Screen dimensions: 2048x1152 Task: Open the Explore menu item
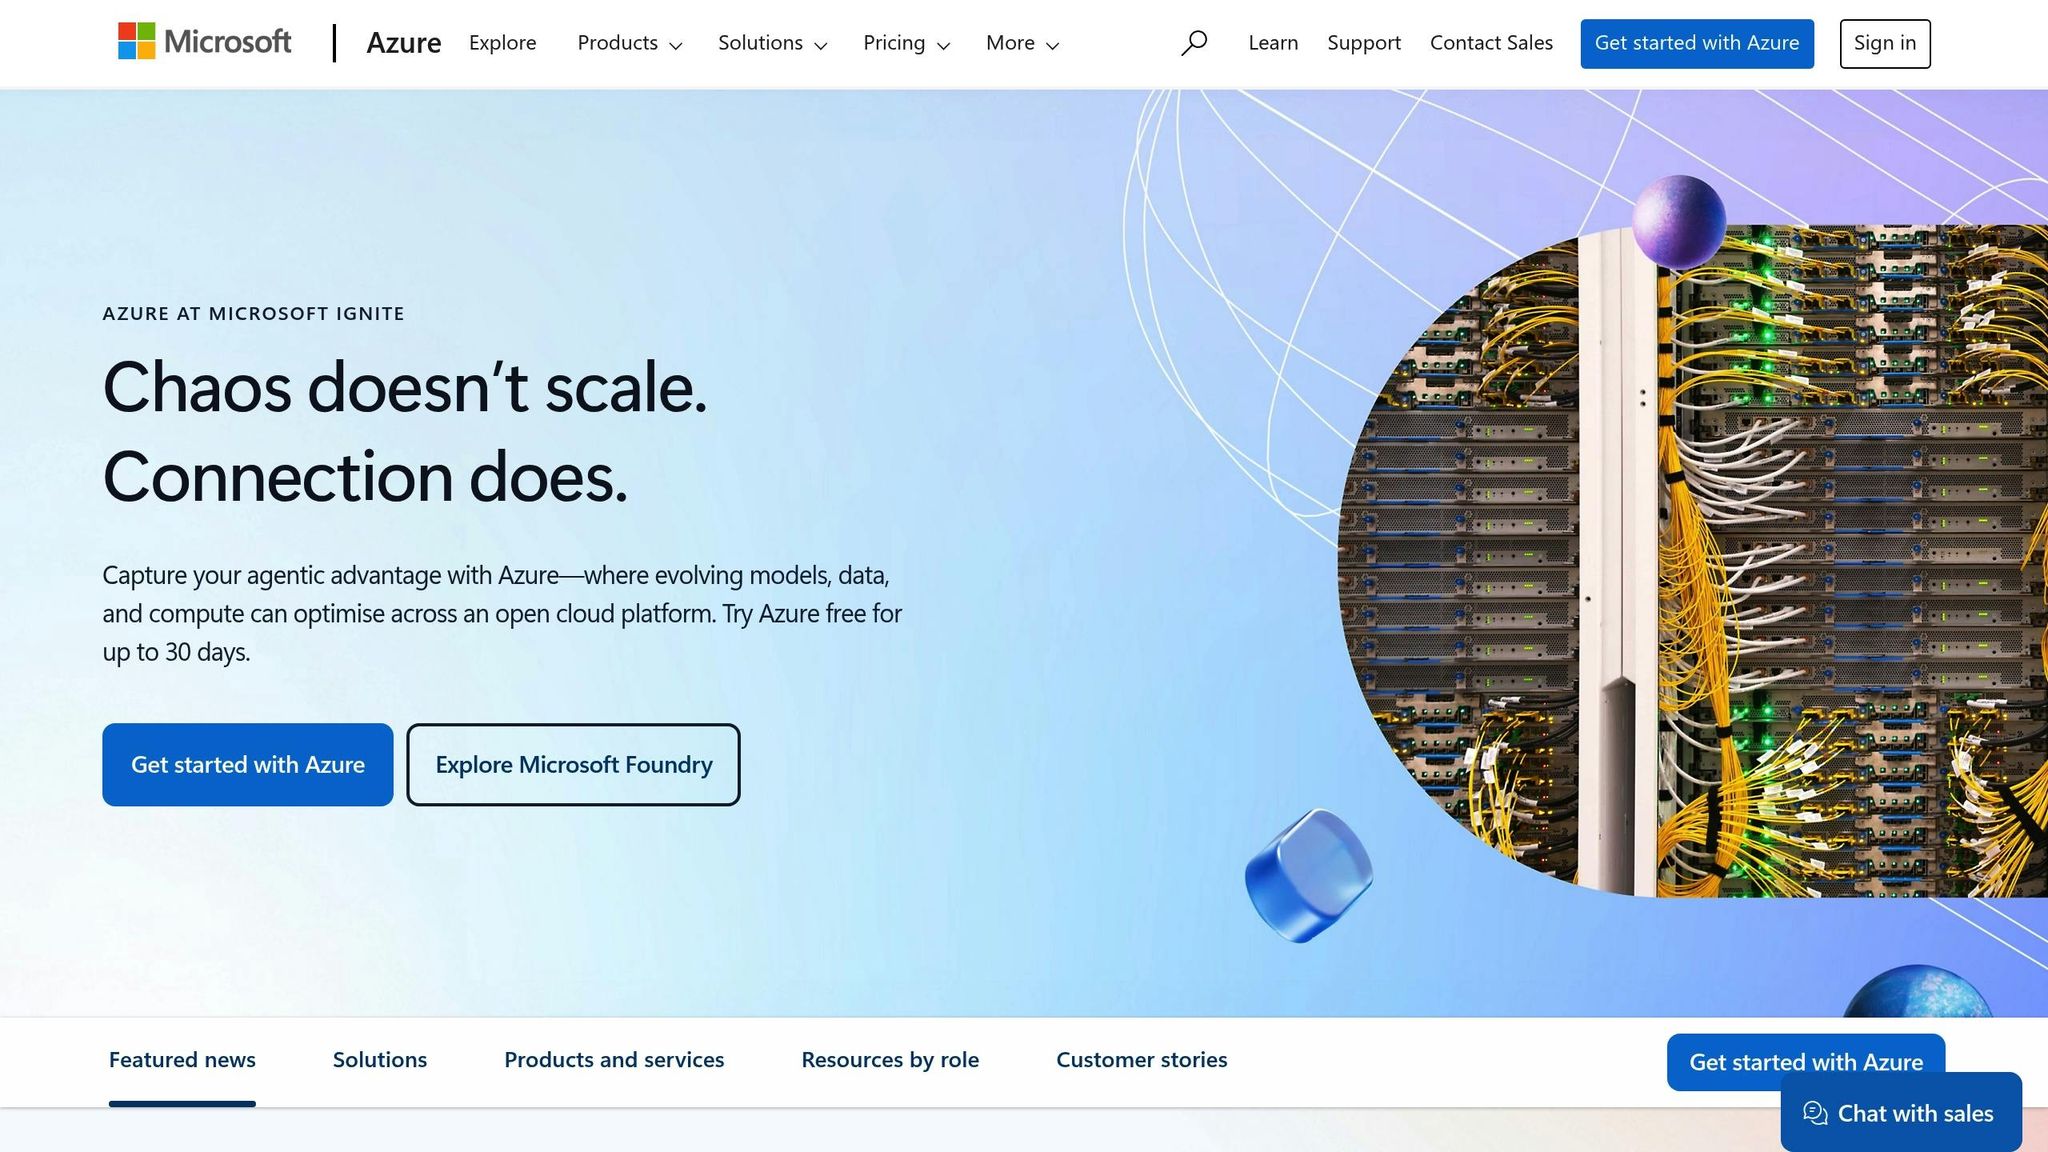(x=502, y=43)
